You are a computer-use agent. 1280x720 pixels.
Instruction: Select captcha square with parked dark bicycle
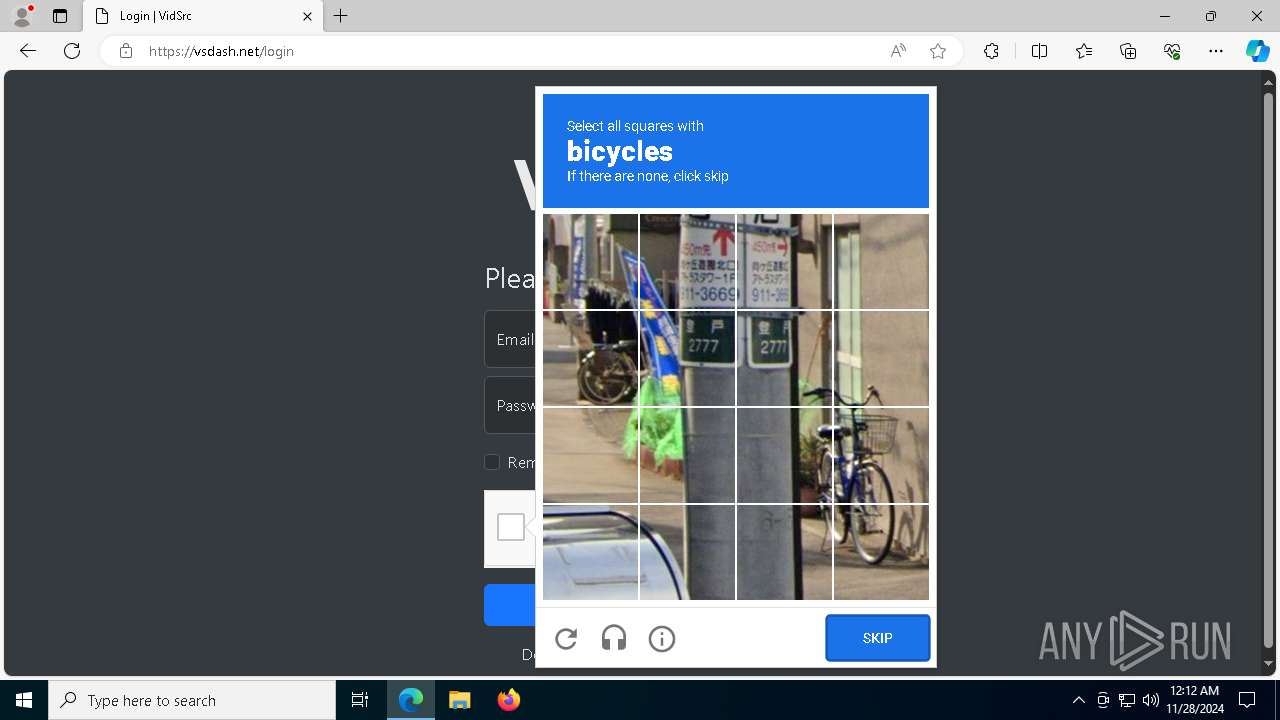pyautogui.click(x=590, y=358)
